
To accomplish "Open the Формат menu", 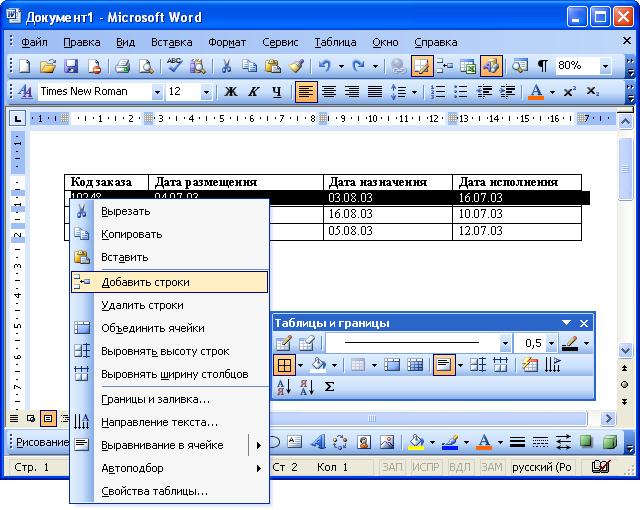I will (227, 42).
